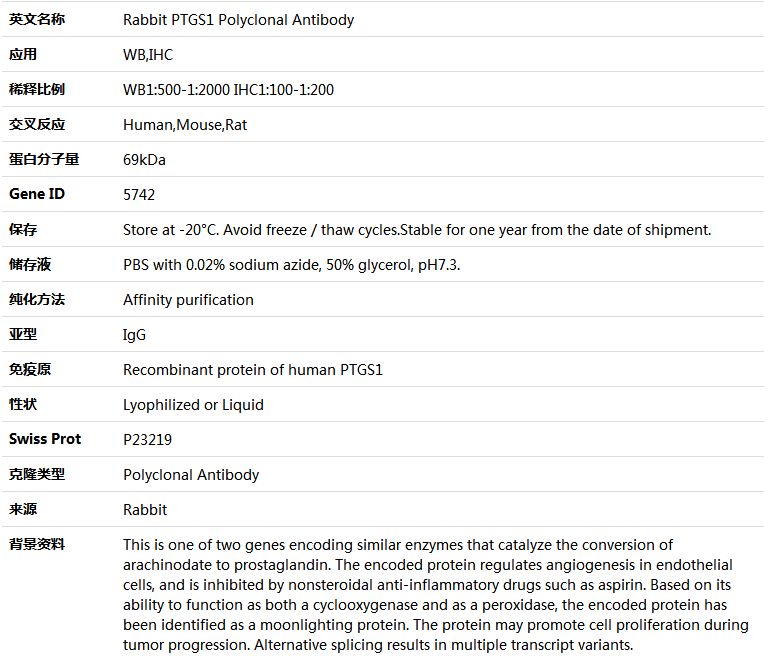769x663 pixels.
Task: Click Recombinant protein of human PTGS1
Action: [253, 370]
